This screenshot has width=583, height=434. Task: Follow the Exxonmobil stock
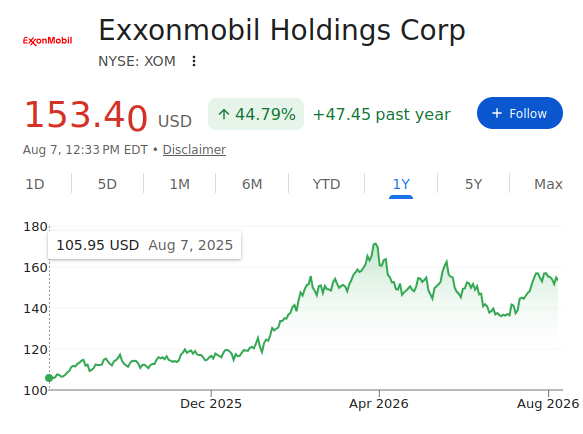(x=520, y=113)
